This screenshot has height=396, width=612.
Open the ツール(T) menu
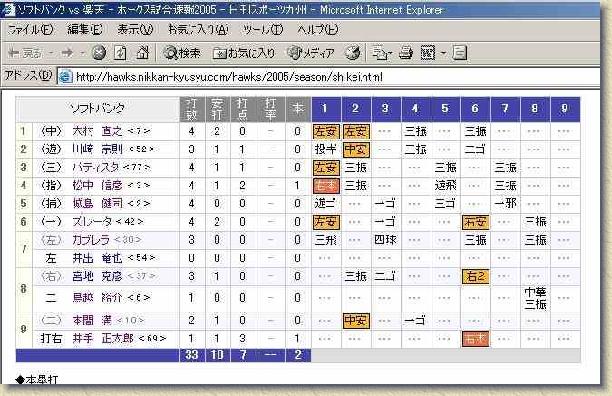click(263, 29)
